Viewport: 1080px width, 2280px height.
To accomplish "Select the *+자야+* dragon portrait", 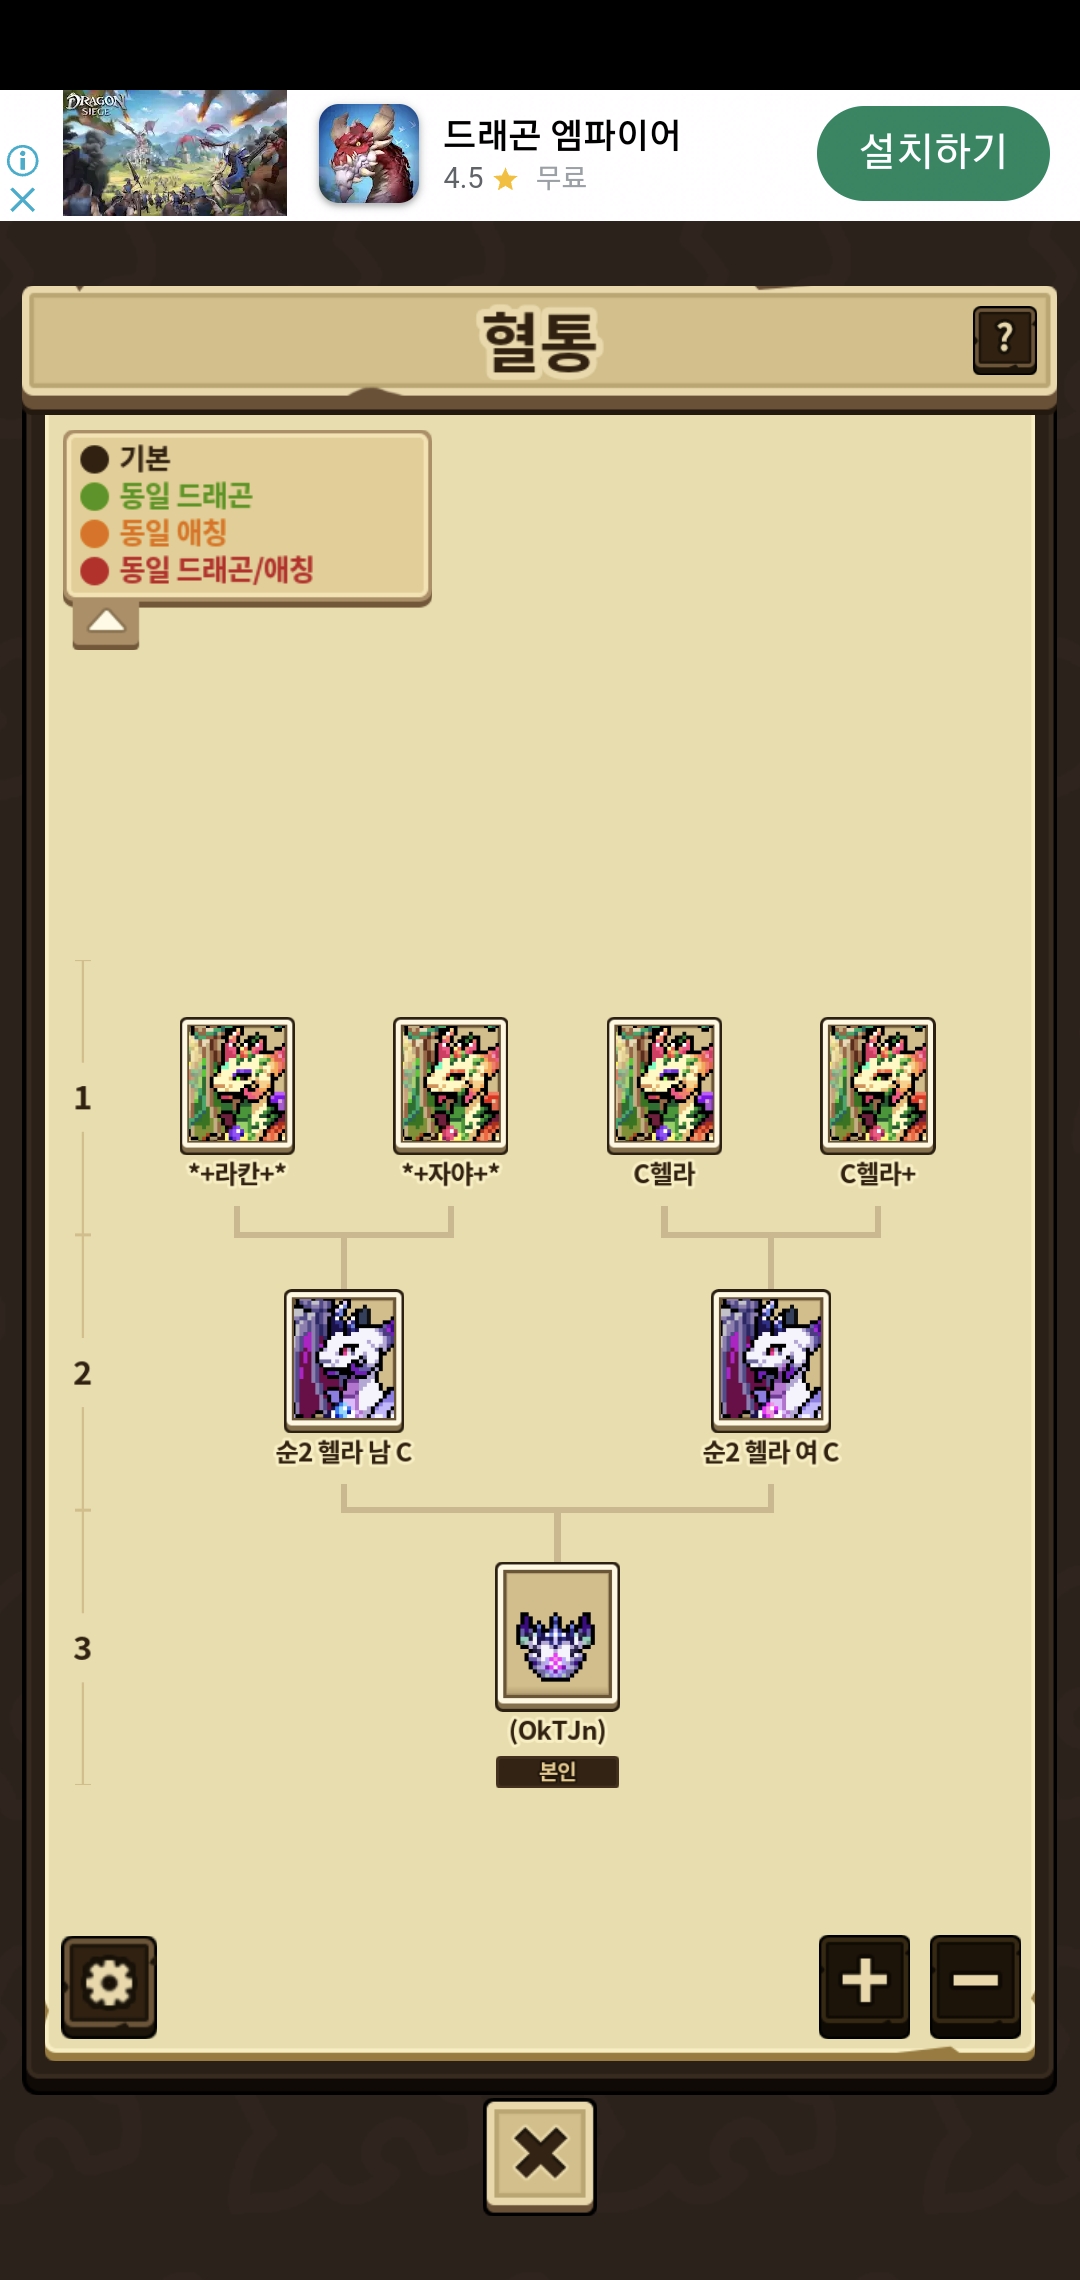I will pyautogui.click(x=450, y=1085).
